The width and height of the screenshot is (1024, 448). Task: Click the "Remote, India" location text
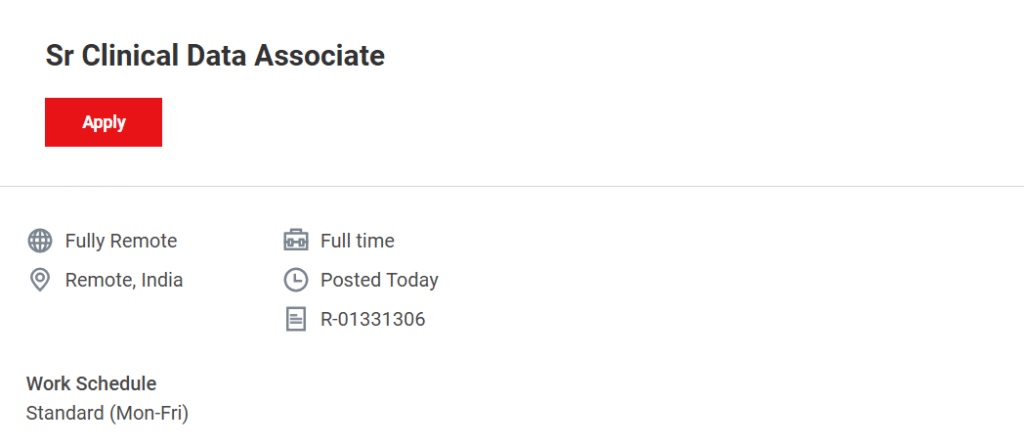point(124,280)
